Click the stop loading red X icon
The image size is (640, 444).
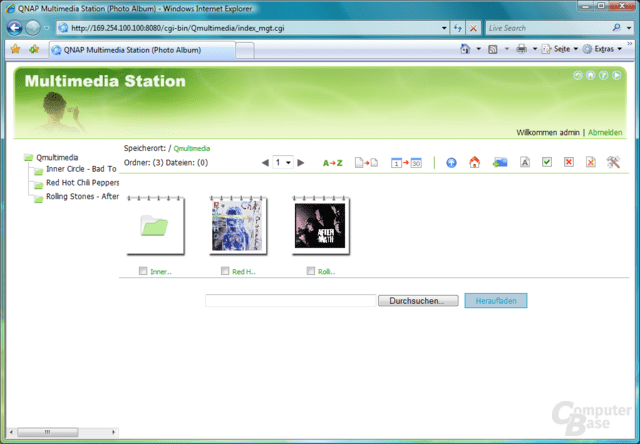click(473, 28)
